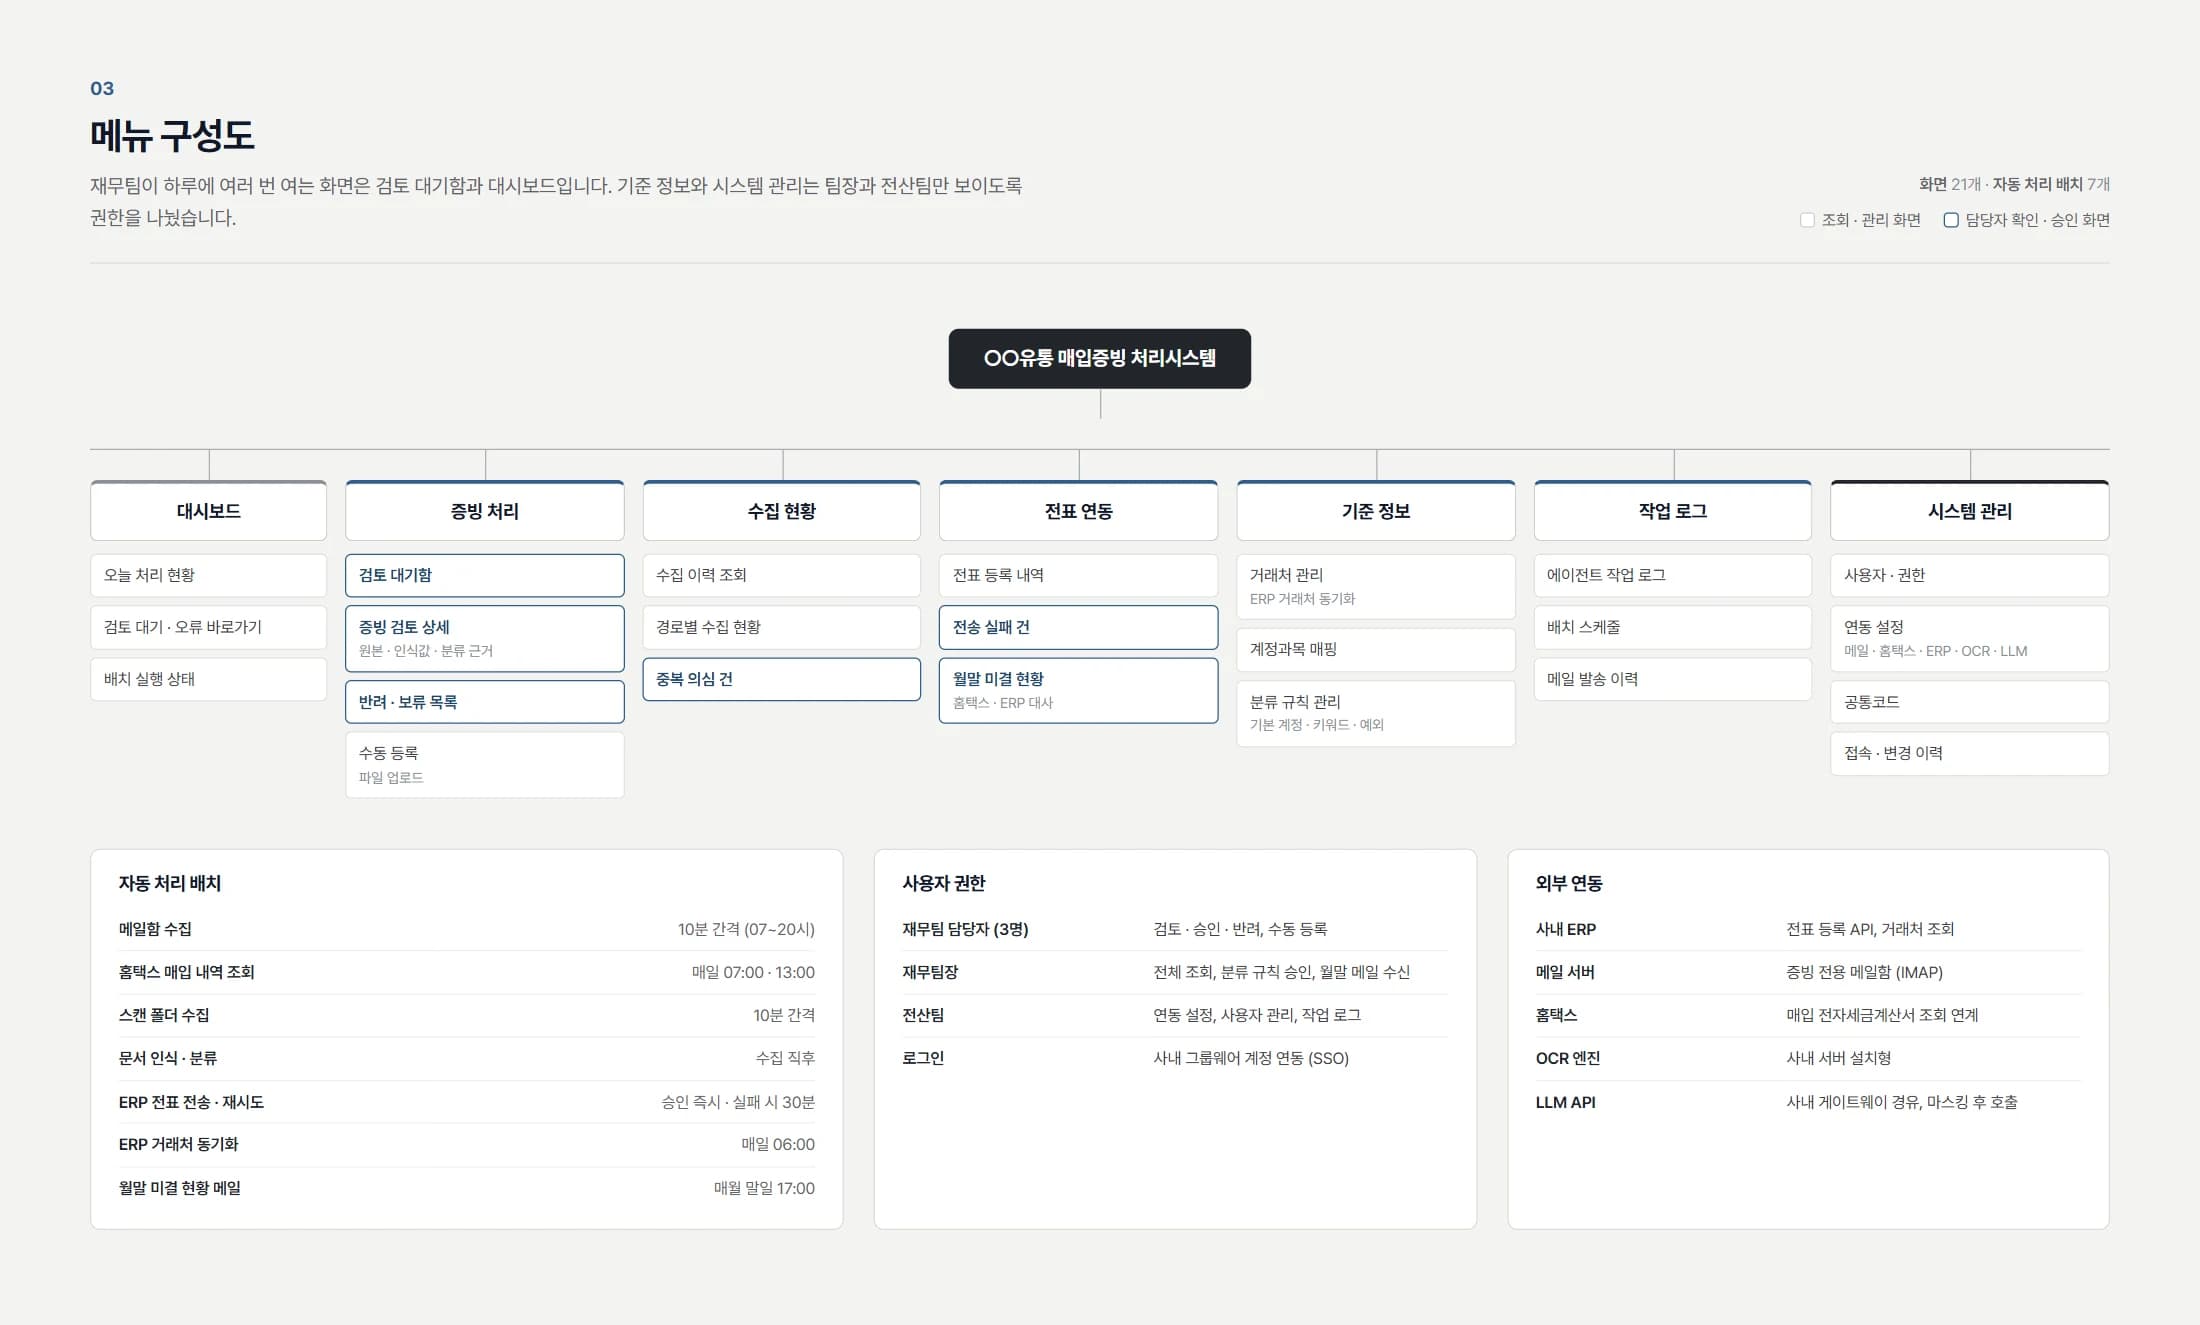Open 에이전트 작업 로그 item
2200x1325 pixels.
1673,575
